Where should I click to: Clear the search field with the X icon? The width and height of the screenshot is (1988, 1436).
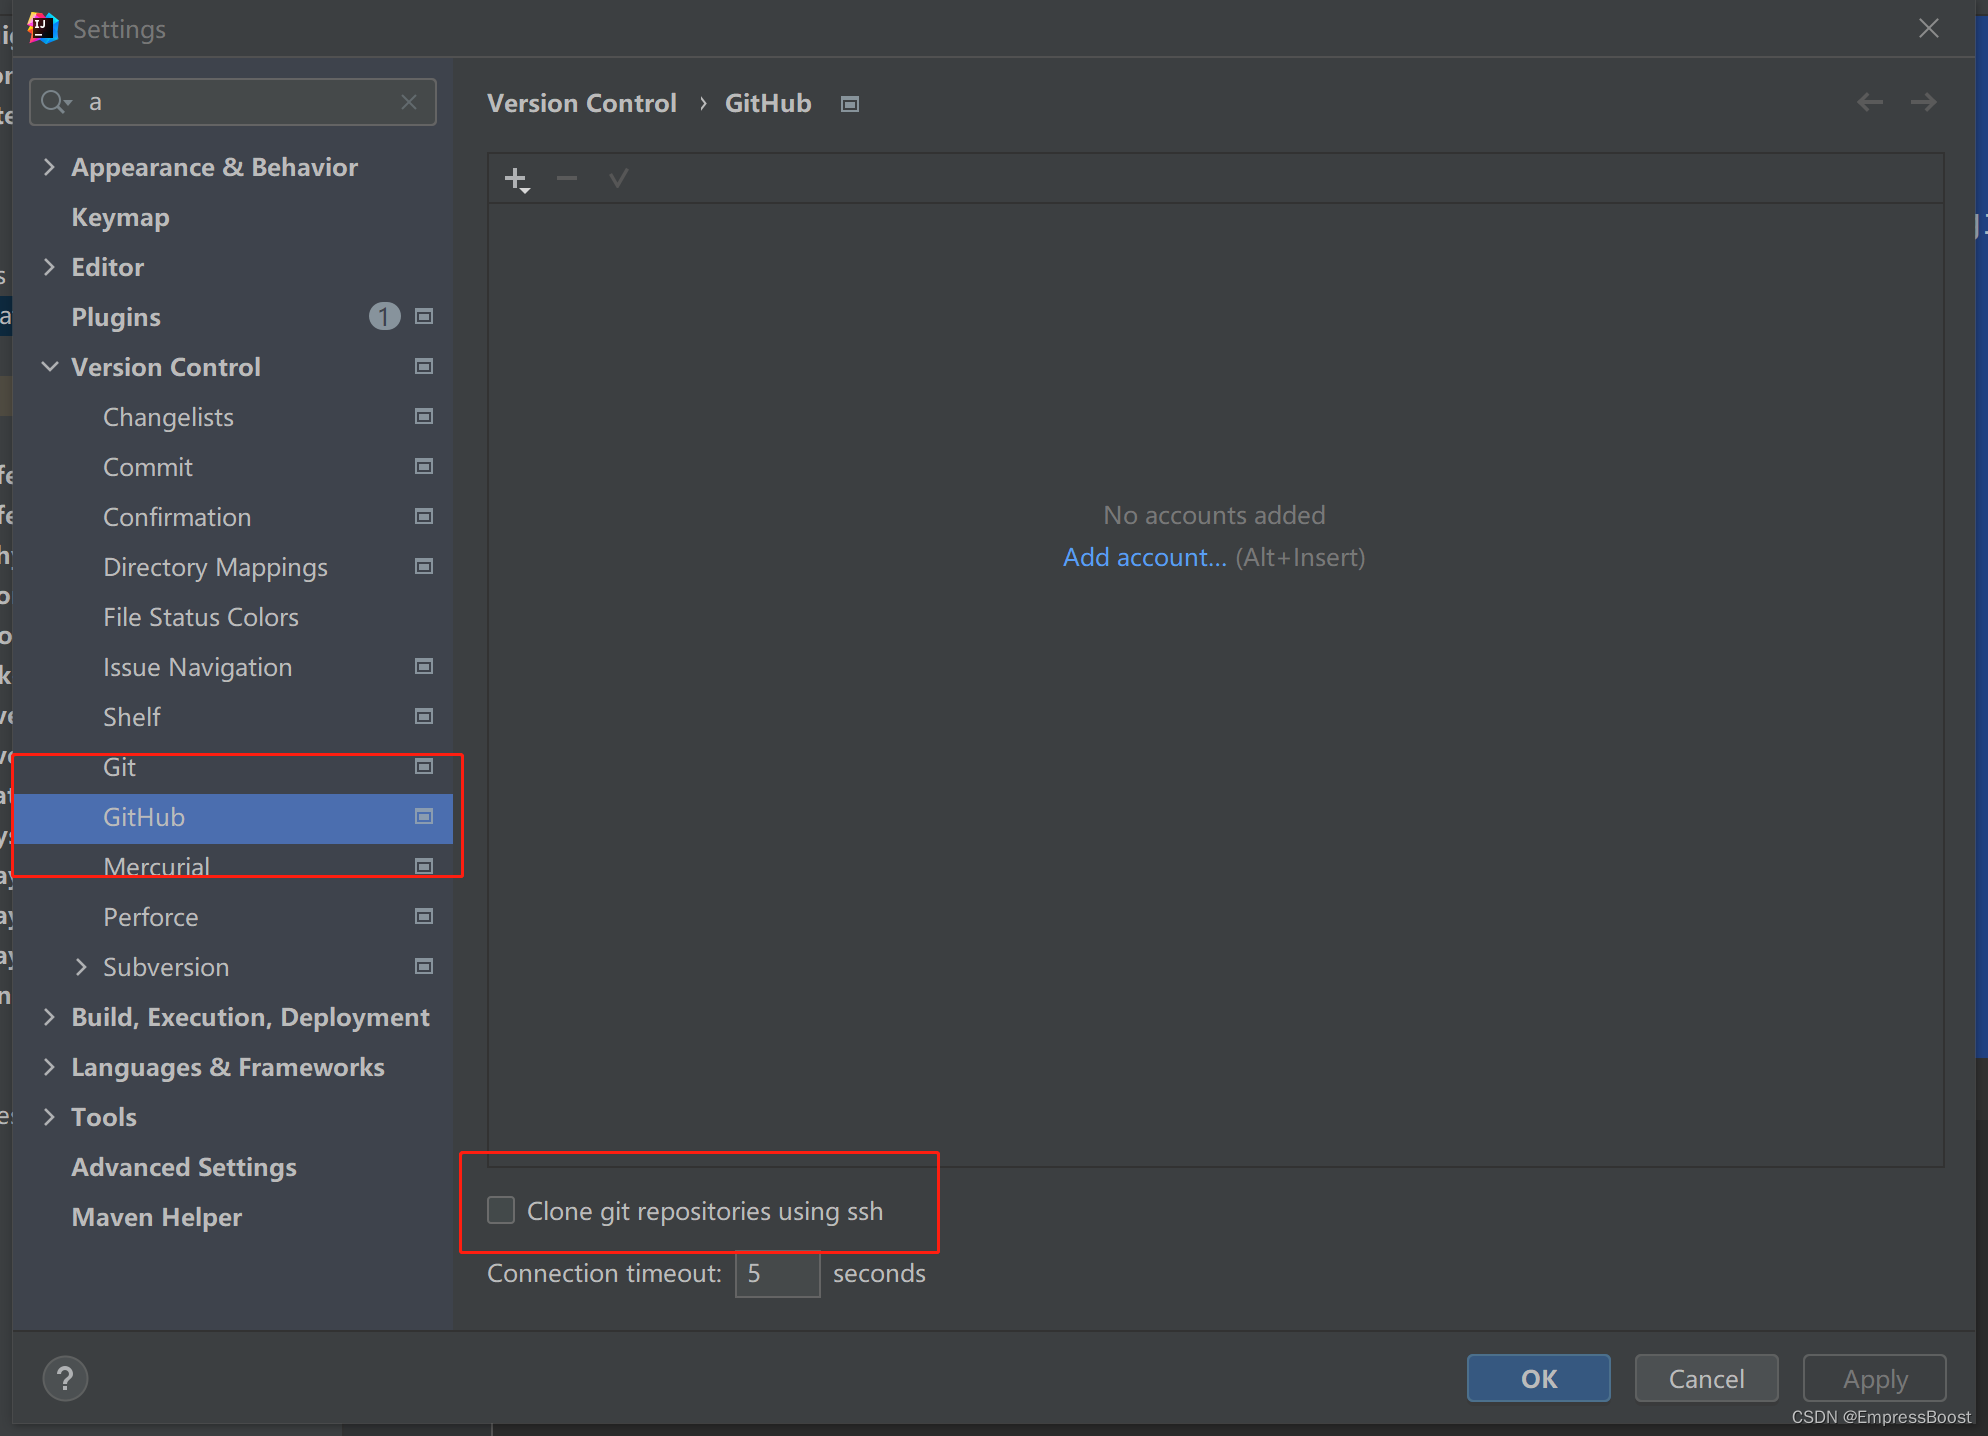[408, 101]
